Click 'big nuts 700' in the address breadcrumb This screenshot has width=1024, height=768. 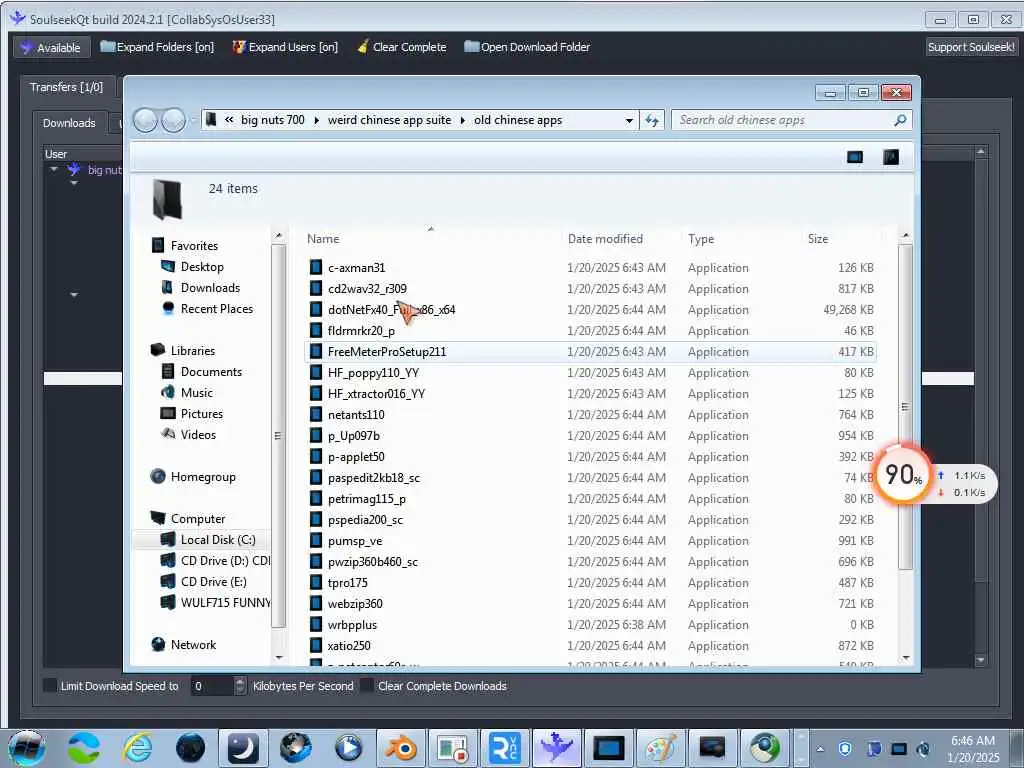(x=272, y=120)
